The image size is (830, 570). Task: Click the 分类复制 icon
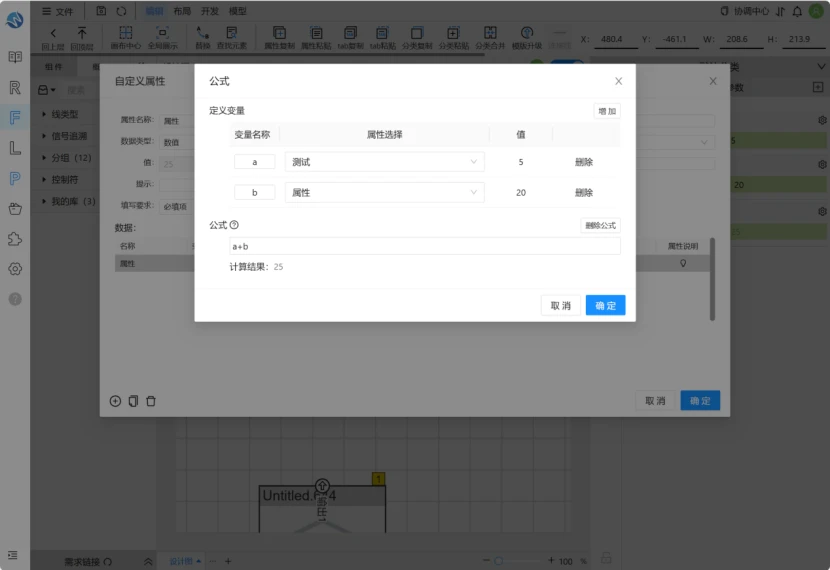point(417,33)
